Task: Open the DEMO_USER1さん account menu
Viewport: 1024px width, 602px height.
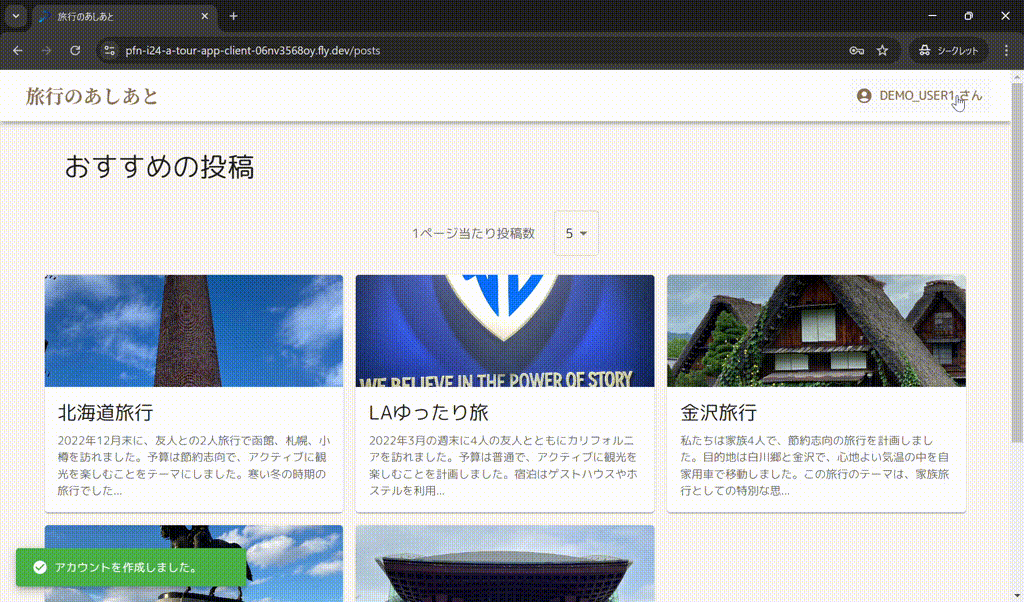Action: (x=920, y=96)
